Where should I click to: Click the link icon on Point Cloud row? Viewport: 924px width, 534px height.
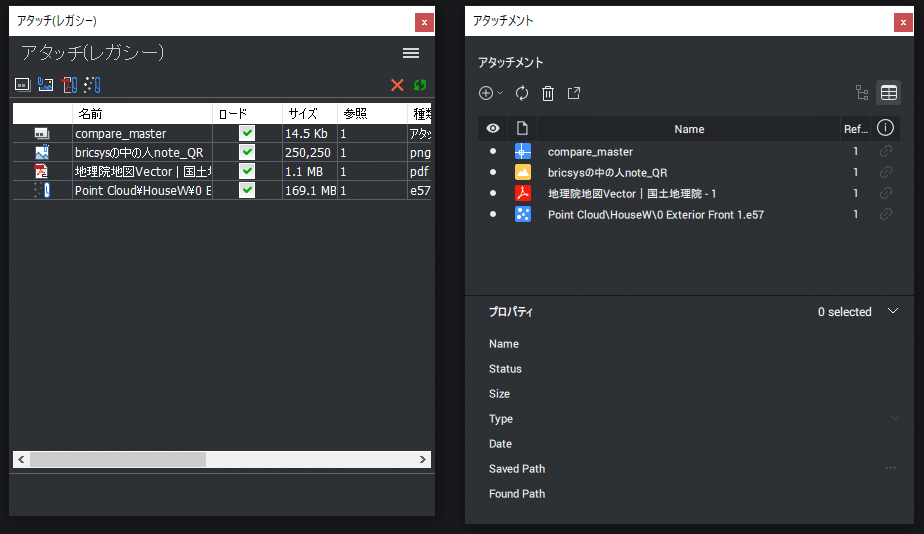pyautogui.click(x=885, y=214)
